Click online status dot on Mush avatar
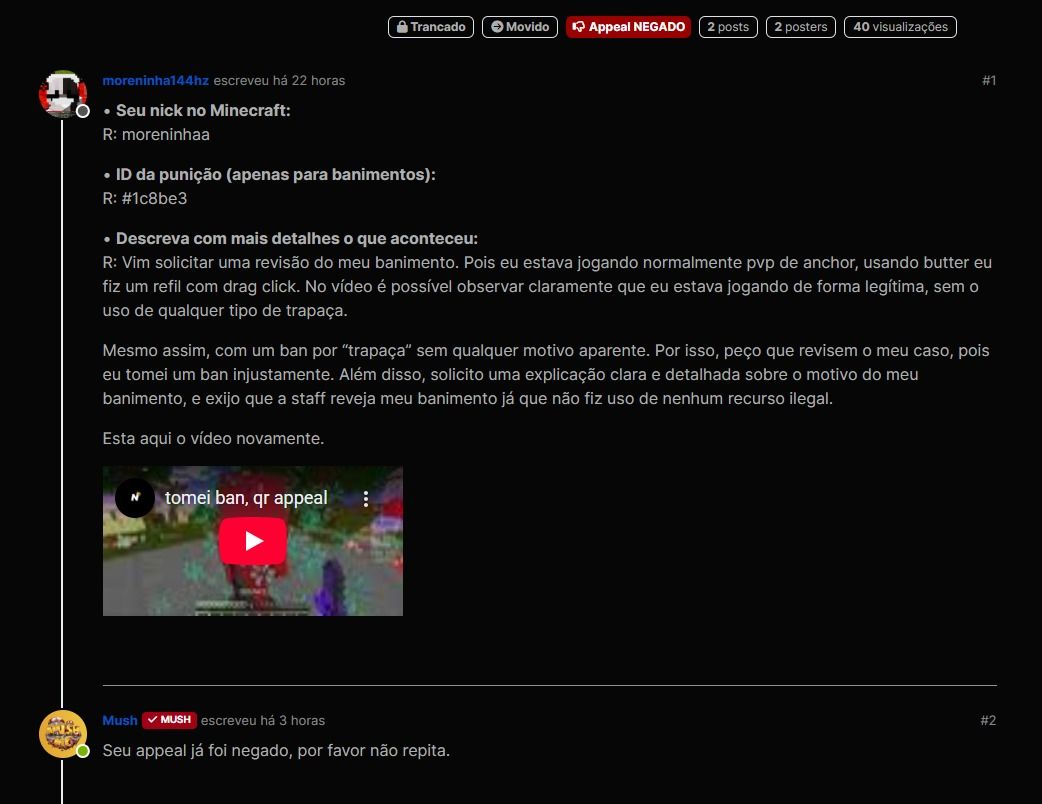 pyautogui.click(x=82, y=751)
